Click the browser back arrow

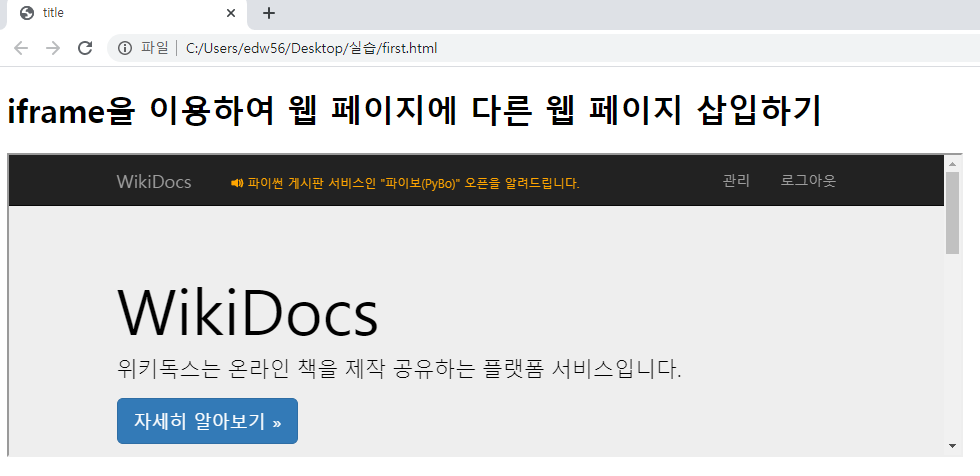21,48
